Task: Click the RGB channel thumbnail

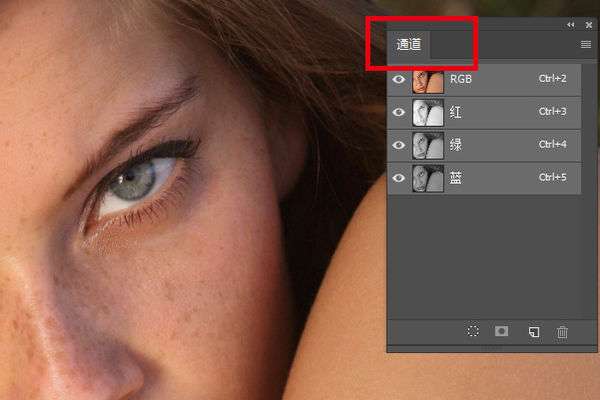Action: (428, 82)
